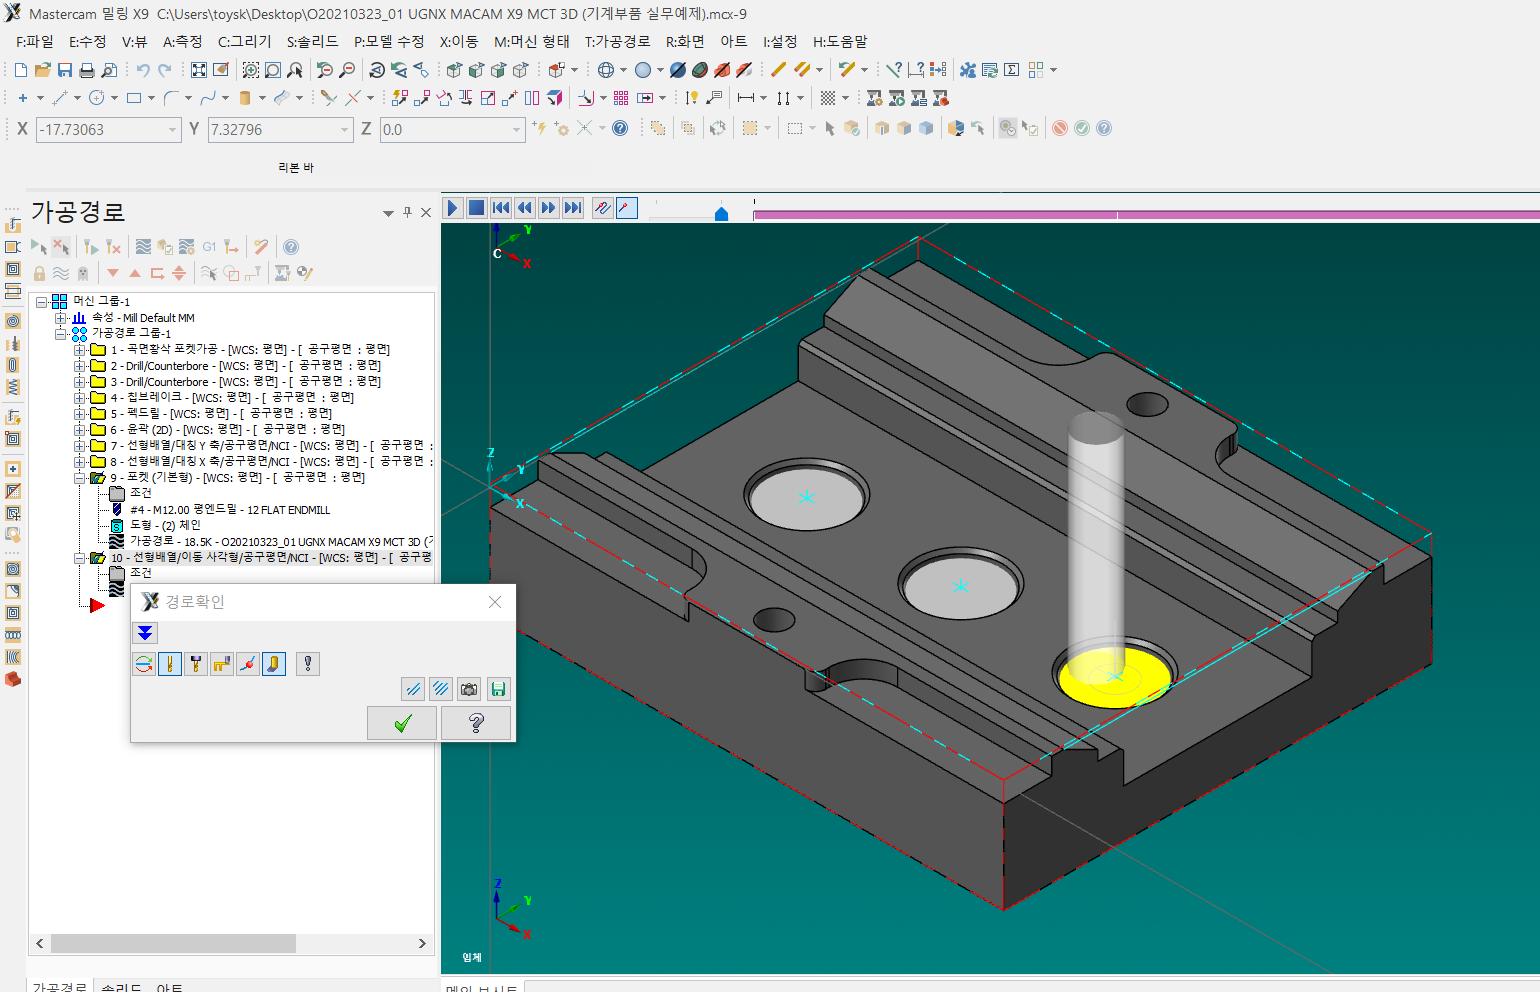Open the T:가공경로 menu
The image size is (1540, 992).
[x=618, y=41]
